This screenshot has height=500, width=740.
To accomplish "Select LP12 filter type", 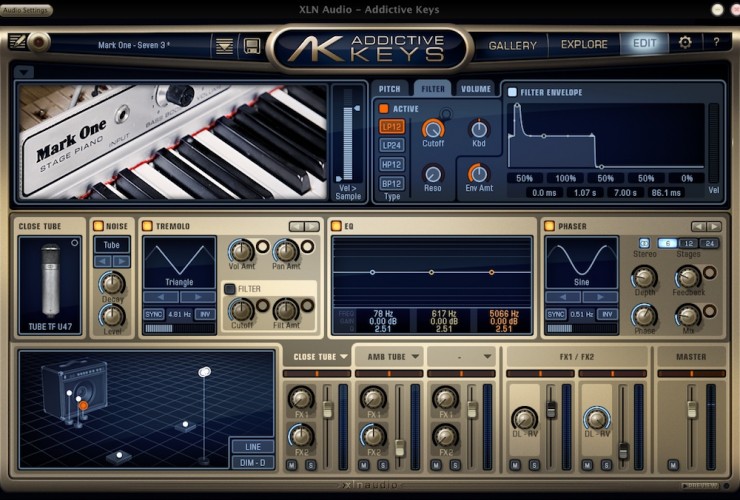I will (392, 127).
